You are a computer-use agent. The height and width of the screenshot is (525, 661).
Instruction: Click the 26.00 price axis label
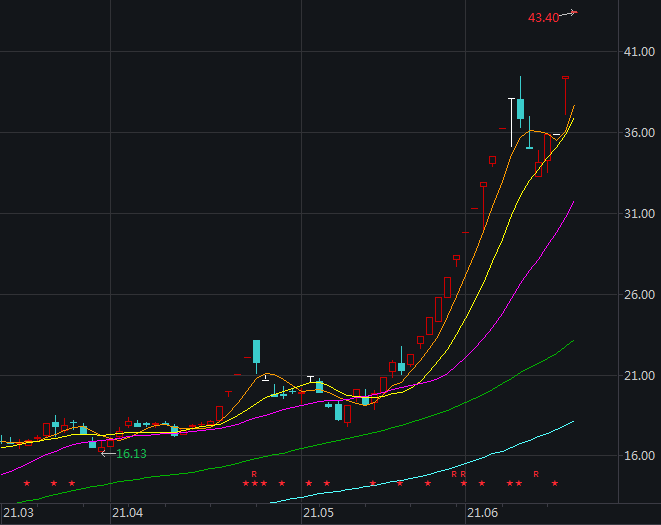634,295
